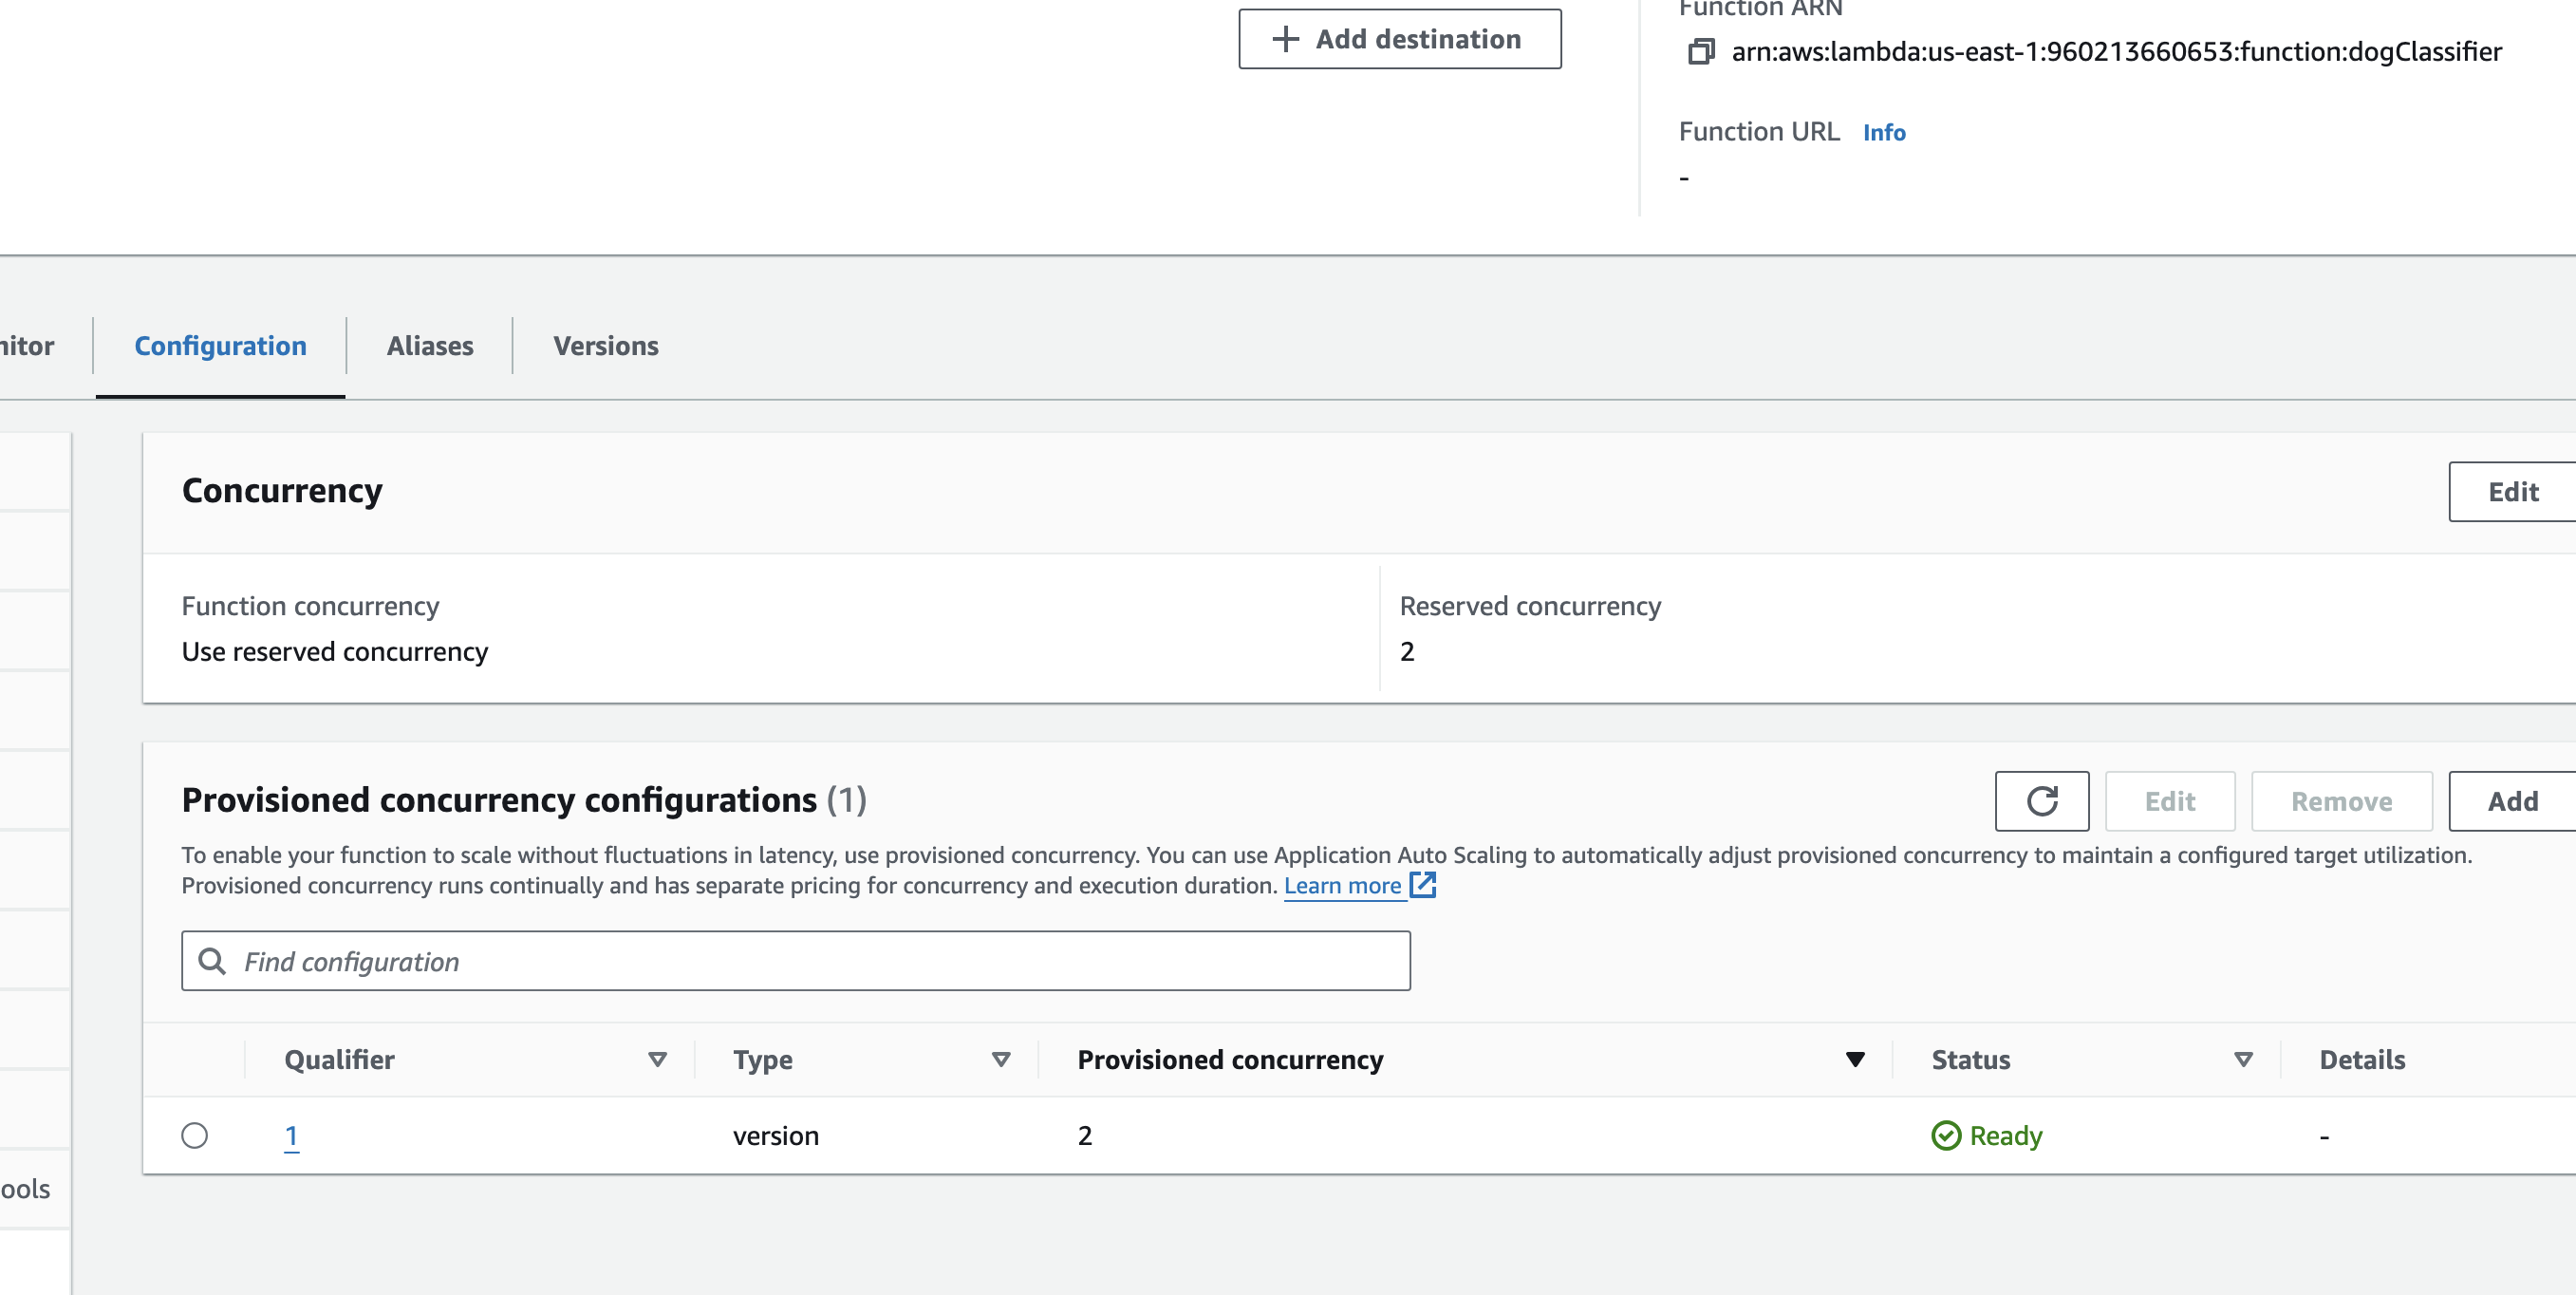Sort by Status column arrow
The height and width of the screenshot is (1295, 2576).
[2243, 1060]
